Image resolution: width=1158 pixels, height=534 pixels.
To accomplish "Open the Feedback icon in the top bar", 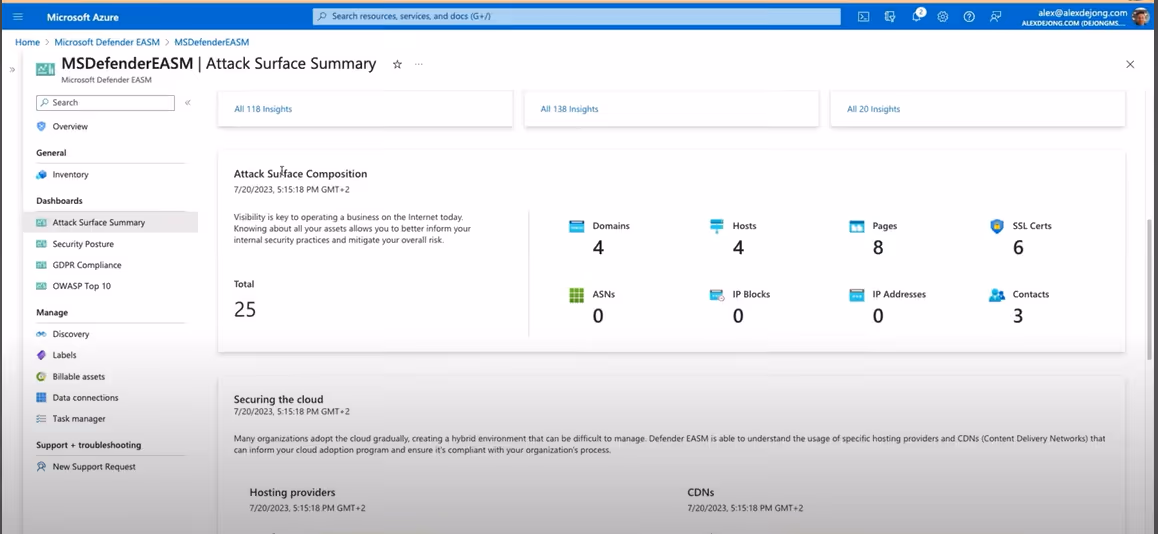I will [996, 16].
